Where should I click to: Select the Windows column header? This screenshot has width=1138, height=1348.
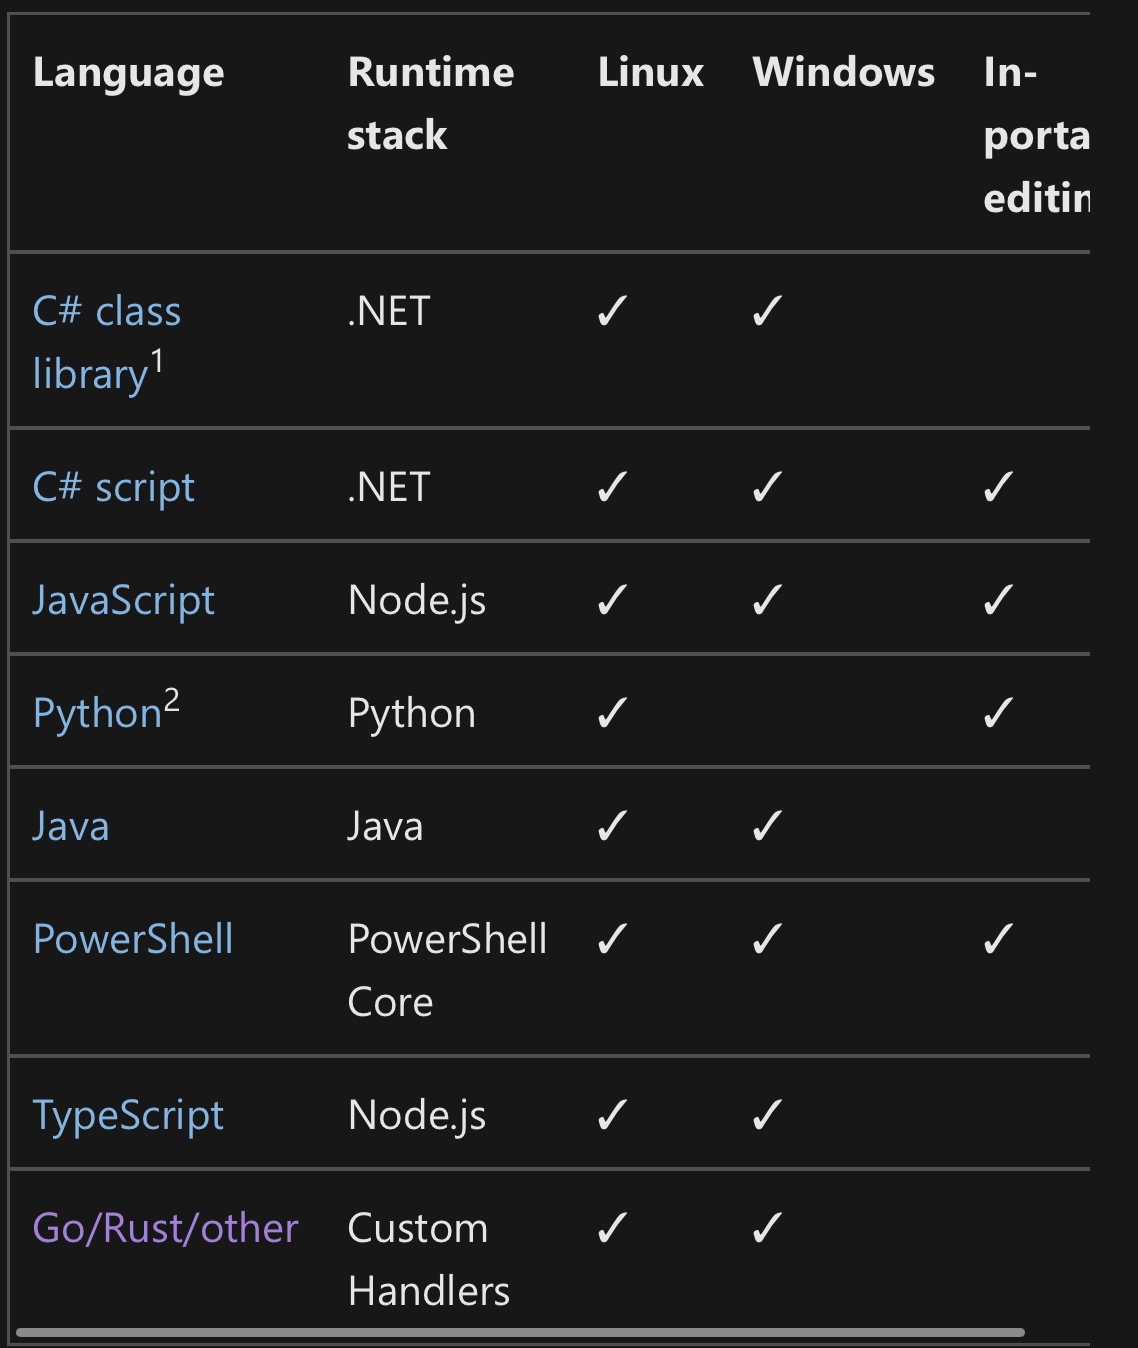[843, 73]
